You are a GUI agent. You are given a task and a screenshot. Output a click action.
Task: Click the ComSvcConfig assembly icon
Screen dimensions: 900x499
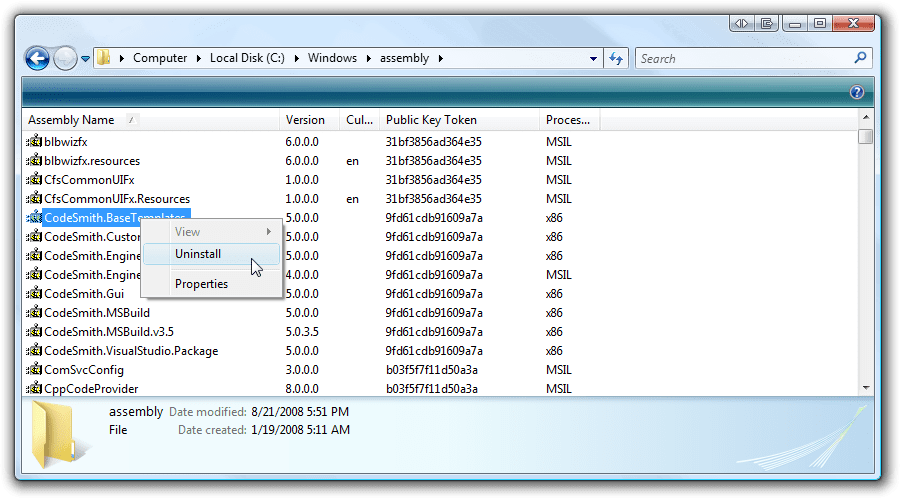pyautogui.click(x=34, y=369)
